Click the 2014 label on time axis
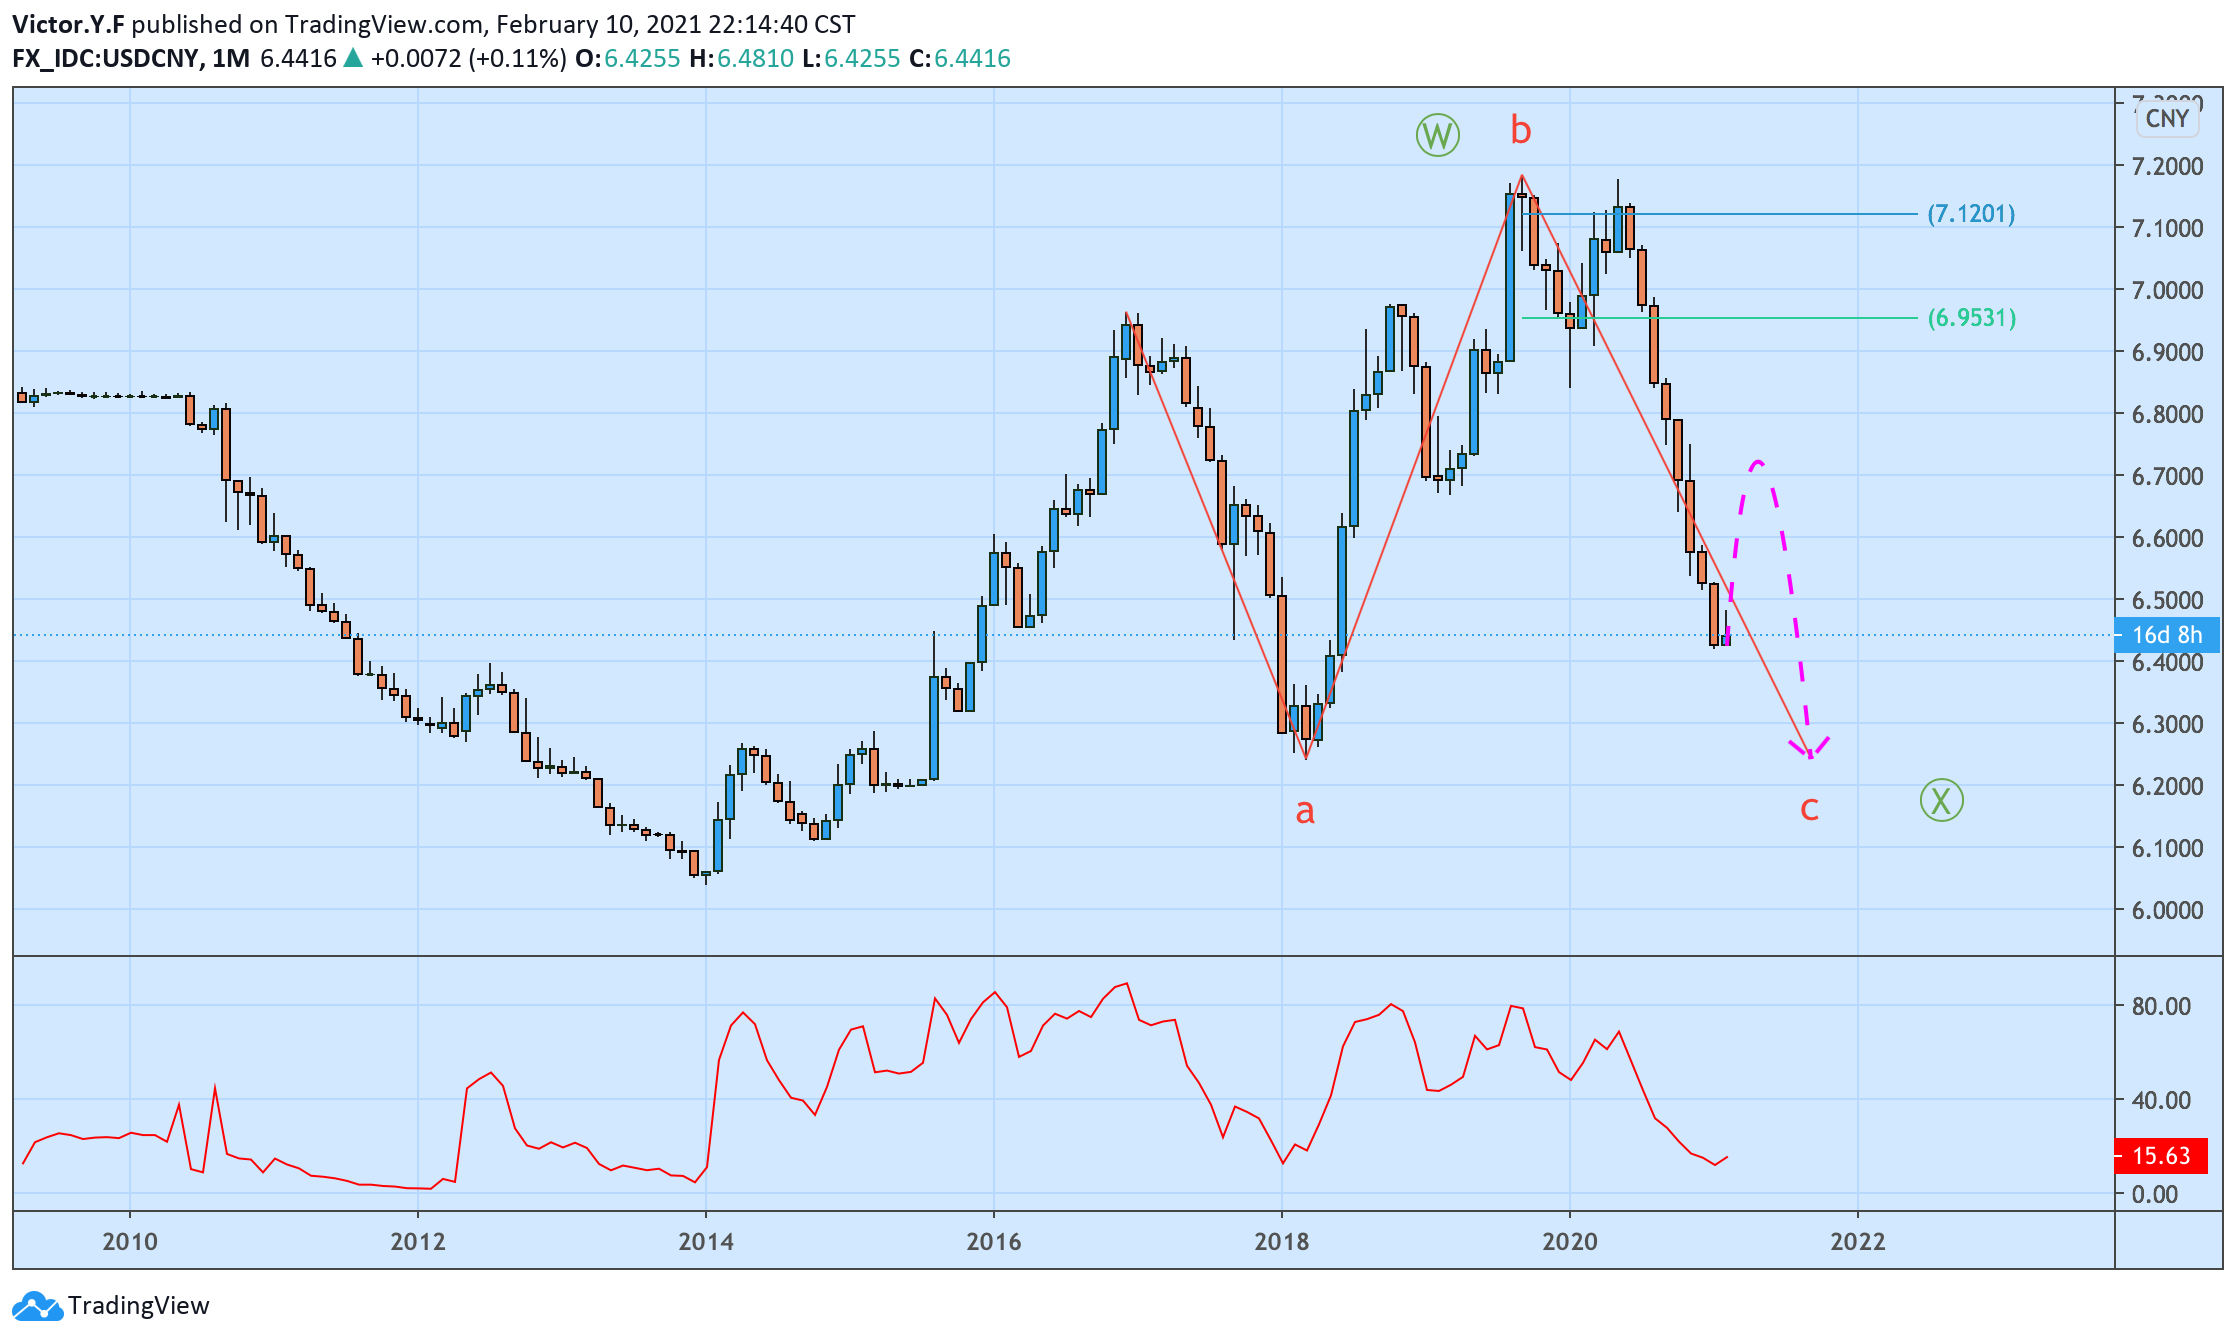The height and width of the screenshot is (1342, 2236). pos(706,1241)
